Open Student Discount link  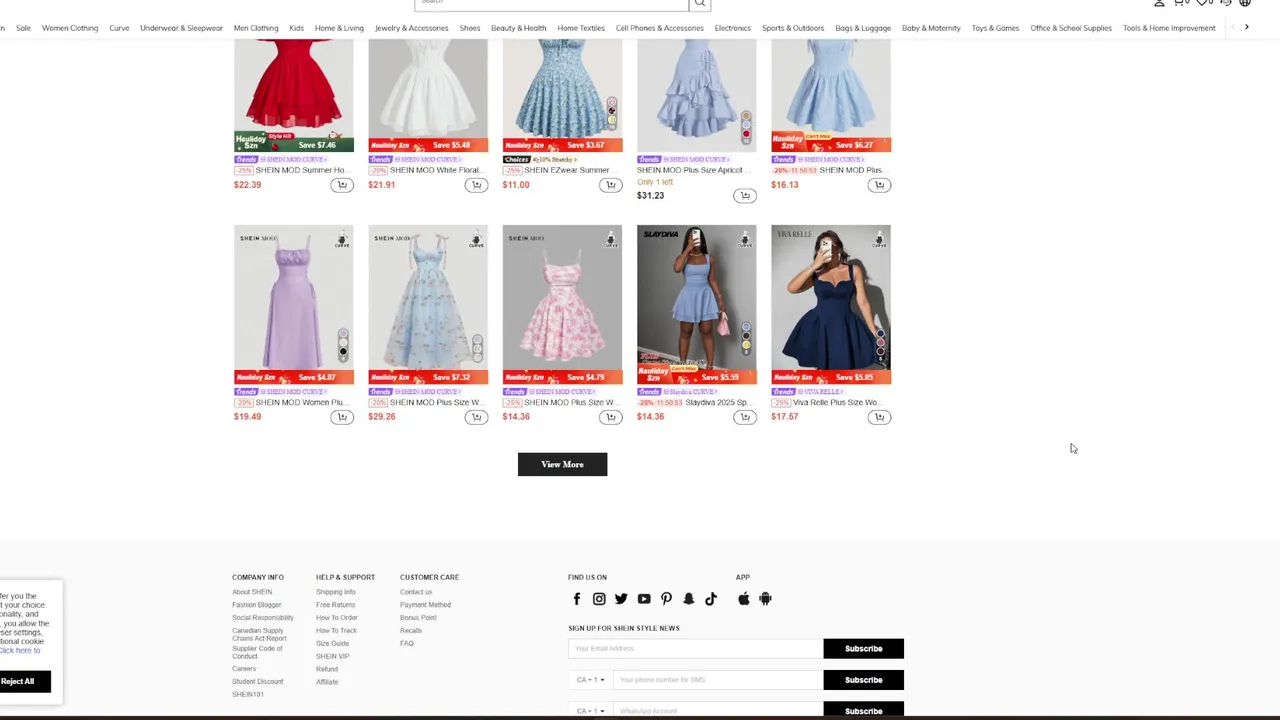258,682
